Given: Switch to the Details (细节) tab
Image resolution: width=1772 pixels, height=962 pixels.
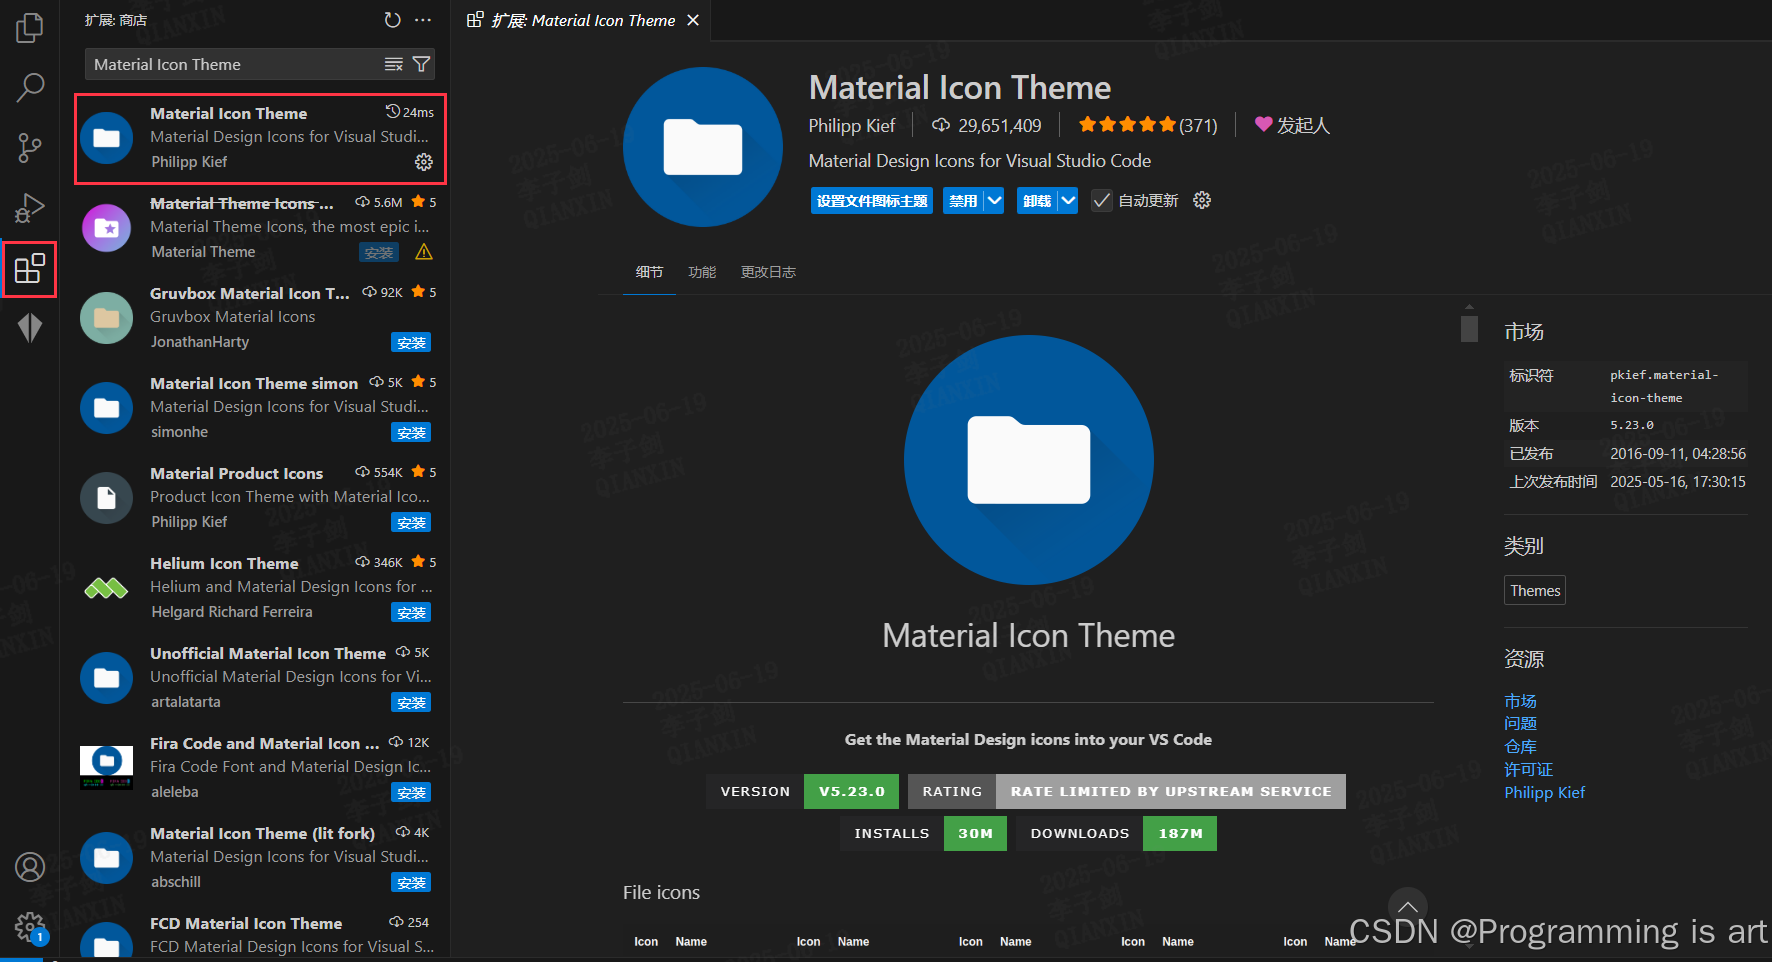Looking at the screenshot, I should coord(649,272).
